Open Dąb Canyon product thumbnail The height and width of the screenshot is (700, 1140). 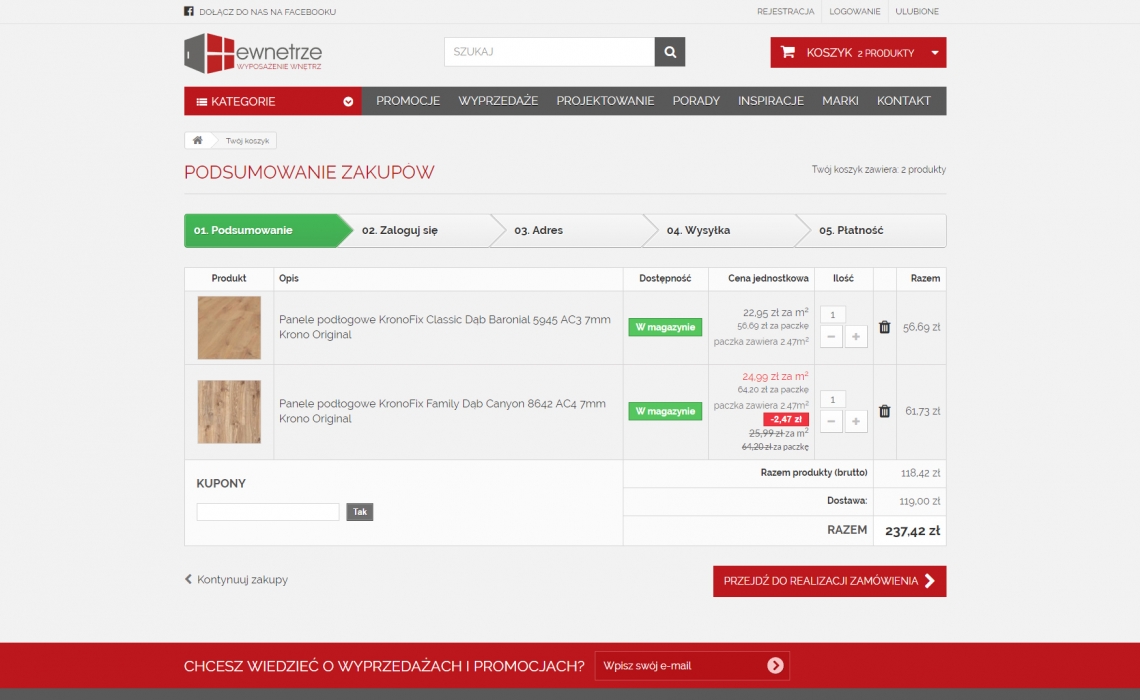229,411
